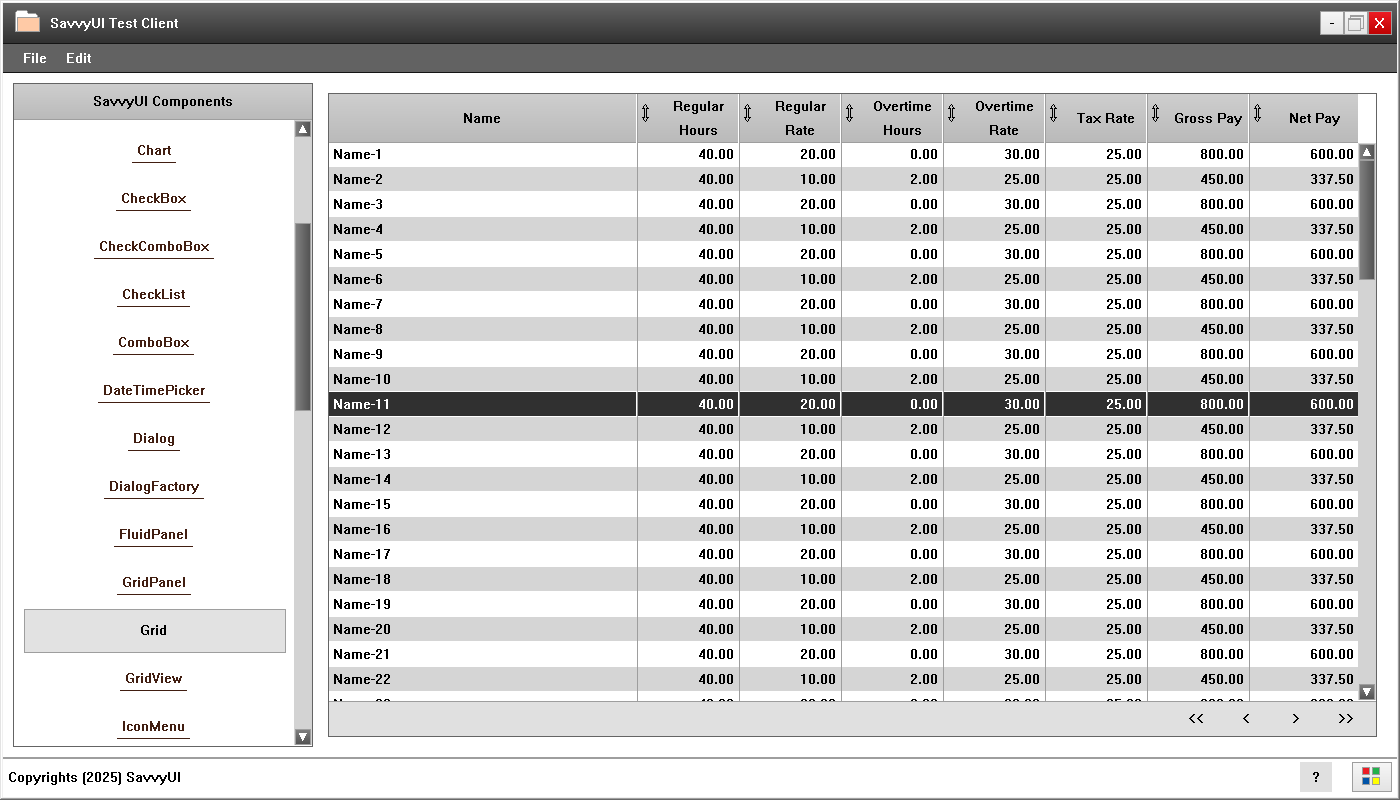Sort Net Pay using its arrow icon
This screenshot has width=1400, height=800.
(x=1257, y=114)
